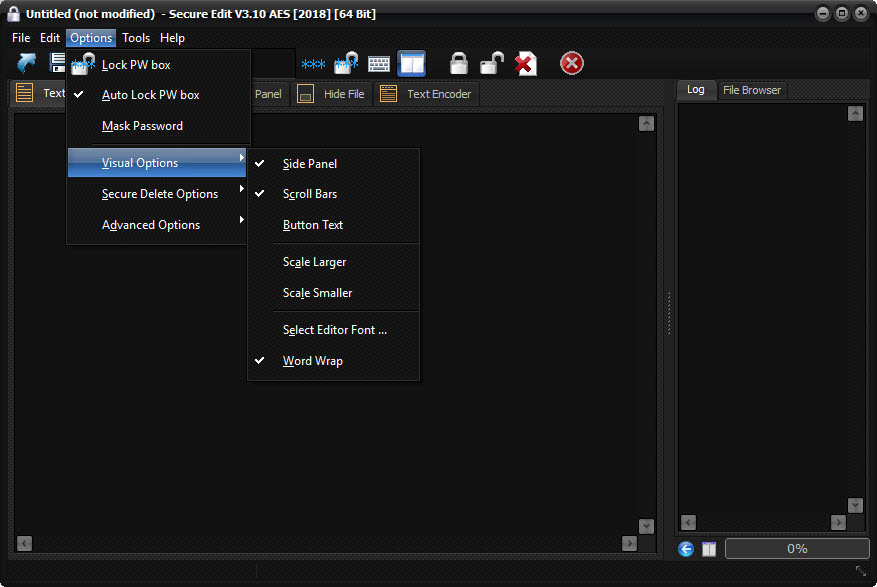Expand the Visual Options submenu
This screenshot has height=587, width=877.
tap(157, 163)
